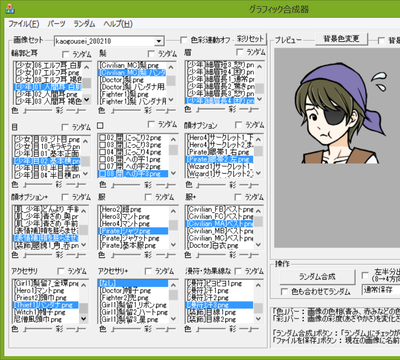Click down arrow of 口 list scrollbar

click(173, 173)
